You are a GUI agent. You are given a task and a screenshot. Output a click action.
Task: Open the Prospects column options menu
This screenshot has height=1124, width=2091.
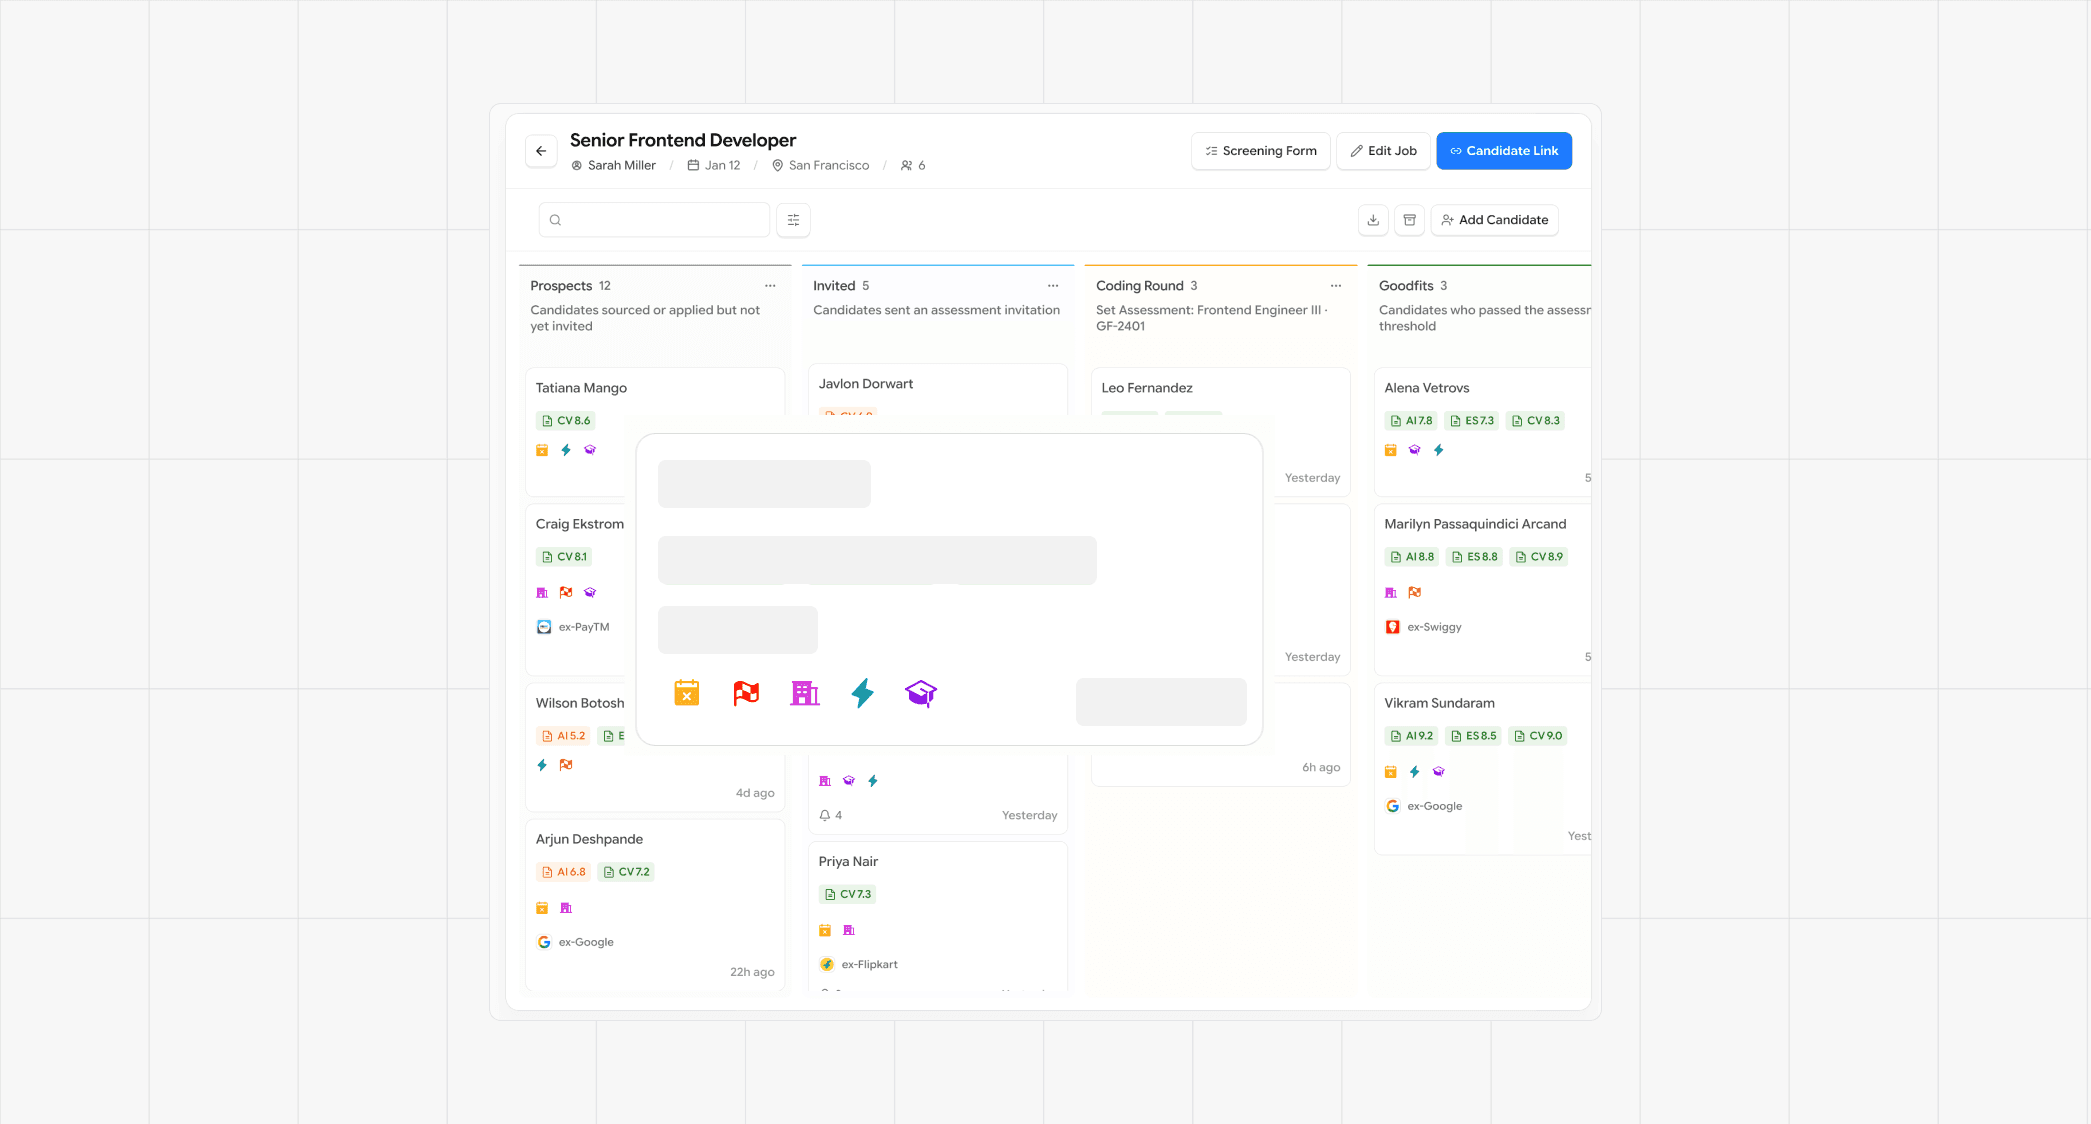tap(770, 285)
